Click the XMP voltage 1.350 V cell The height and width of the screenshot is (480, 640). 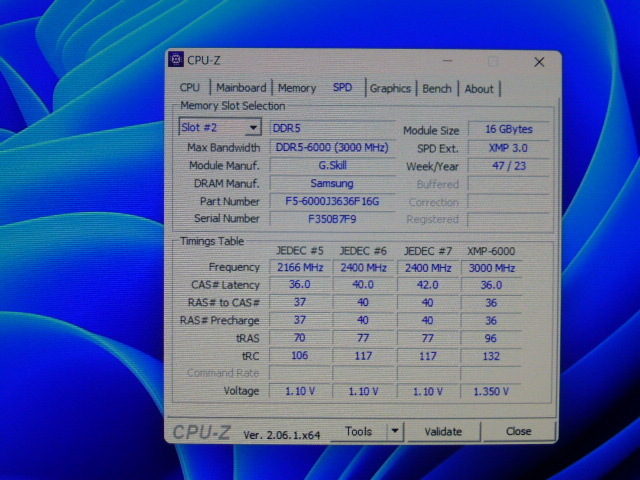[491, 391]
